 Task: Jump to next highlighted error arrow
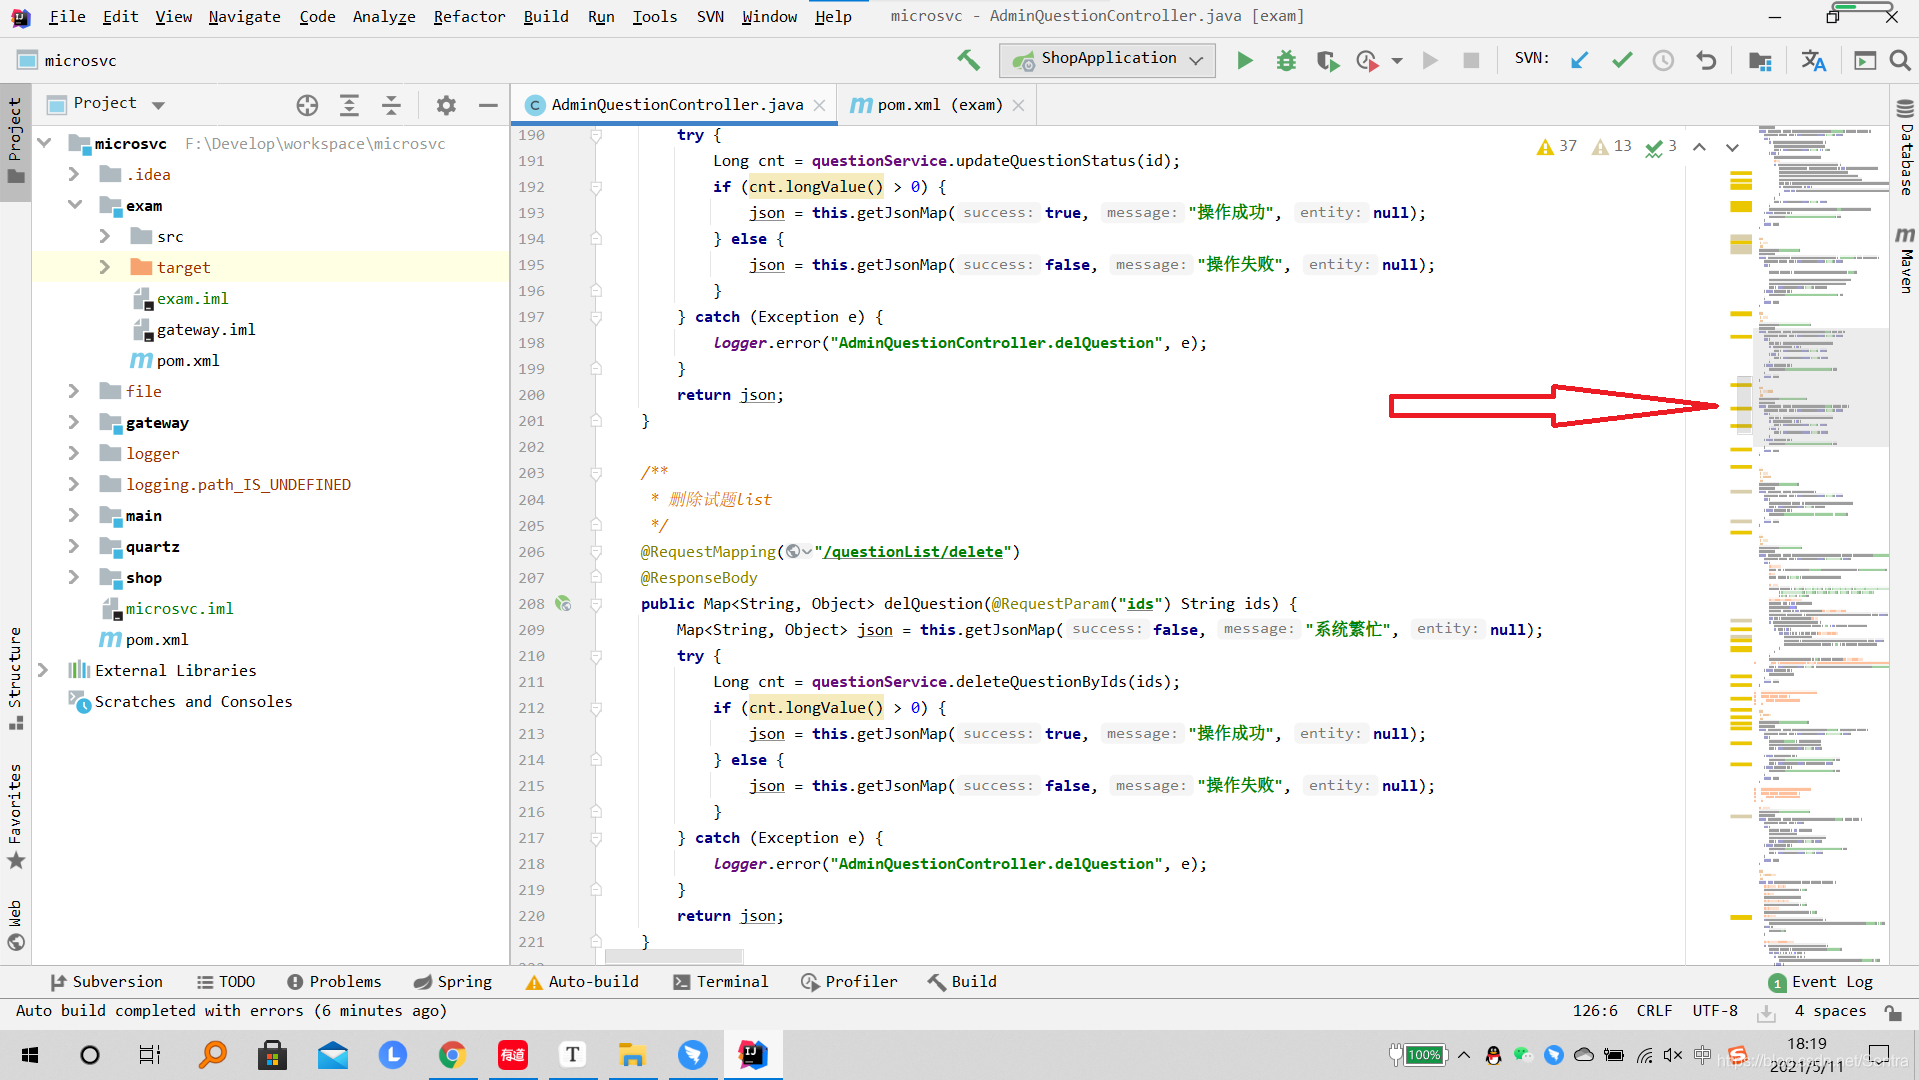tap(1732, 147)
